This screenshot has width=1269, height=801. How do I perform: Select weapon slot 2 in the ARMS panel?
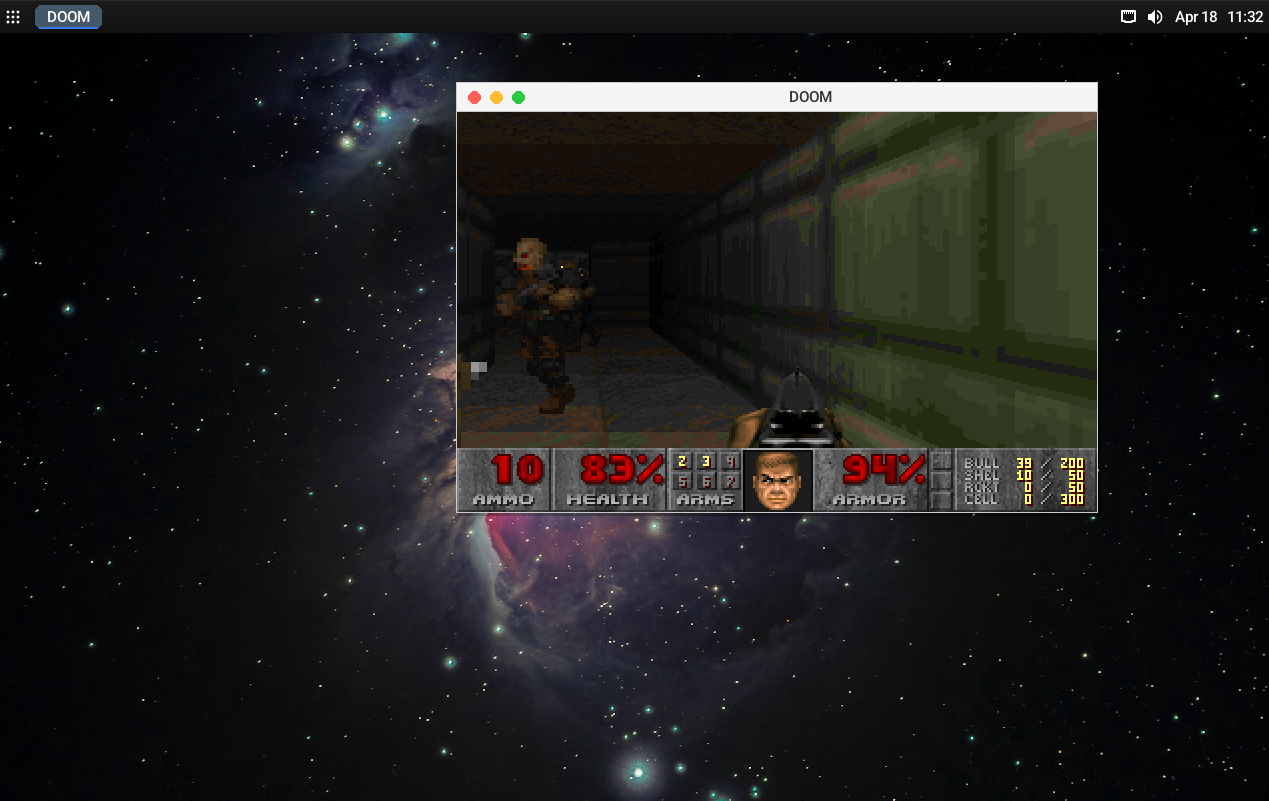[683, 462]
